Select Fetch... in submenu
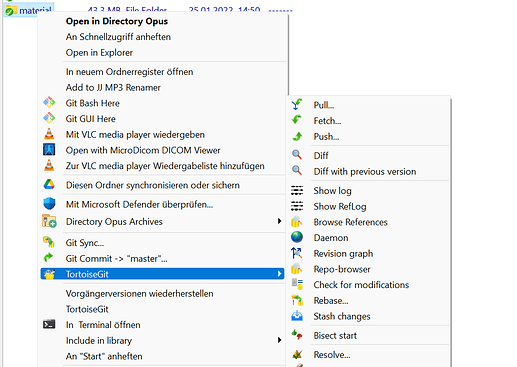This screenshot has height=367, width=517. [327, 121]
